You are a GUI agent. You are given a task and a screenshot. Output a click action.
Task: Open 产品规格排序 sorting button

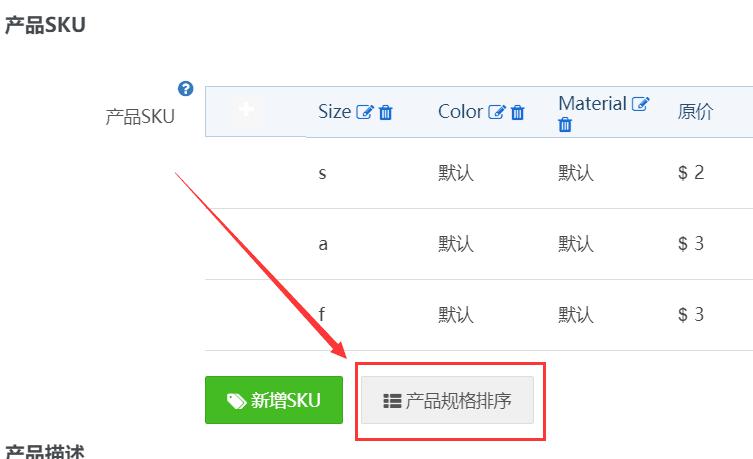click(x=447, y=400)
